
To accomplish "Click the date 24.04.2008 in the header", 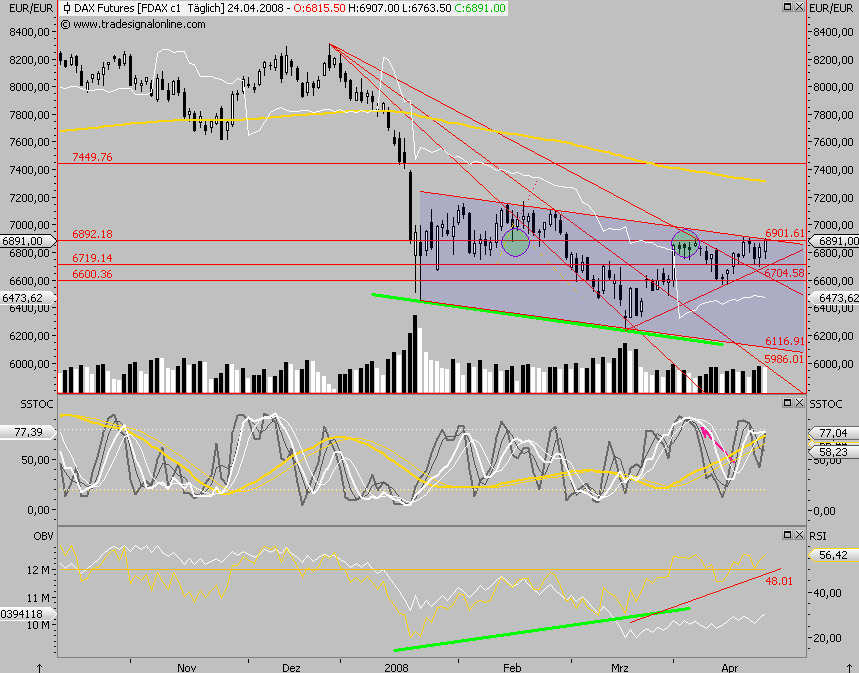I will [x=255, y=8].
